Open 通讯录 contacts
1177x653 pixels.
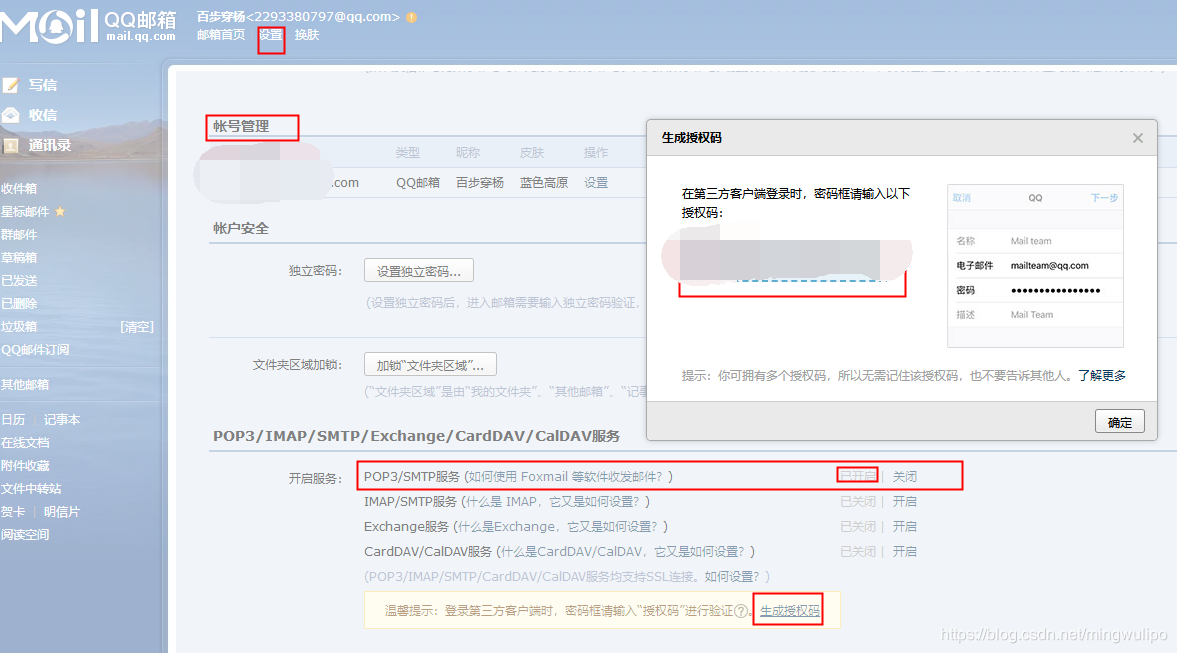[50, 146]
